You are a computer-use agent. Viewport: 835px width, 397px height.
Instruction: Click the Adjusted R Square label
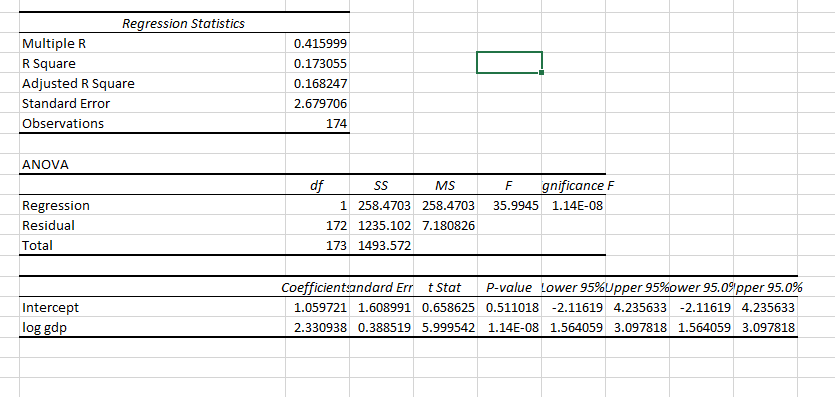click(152, 84)
